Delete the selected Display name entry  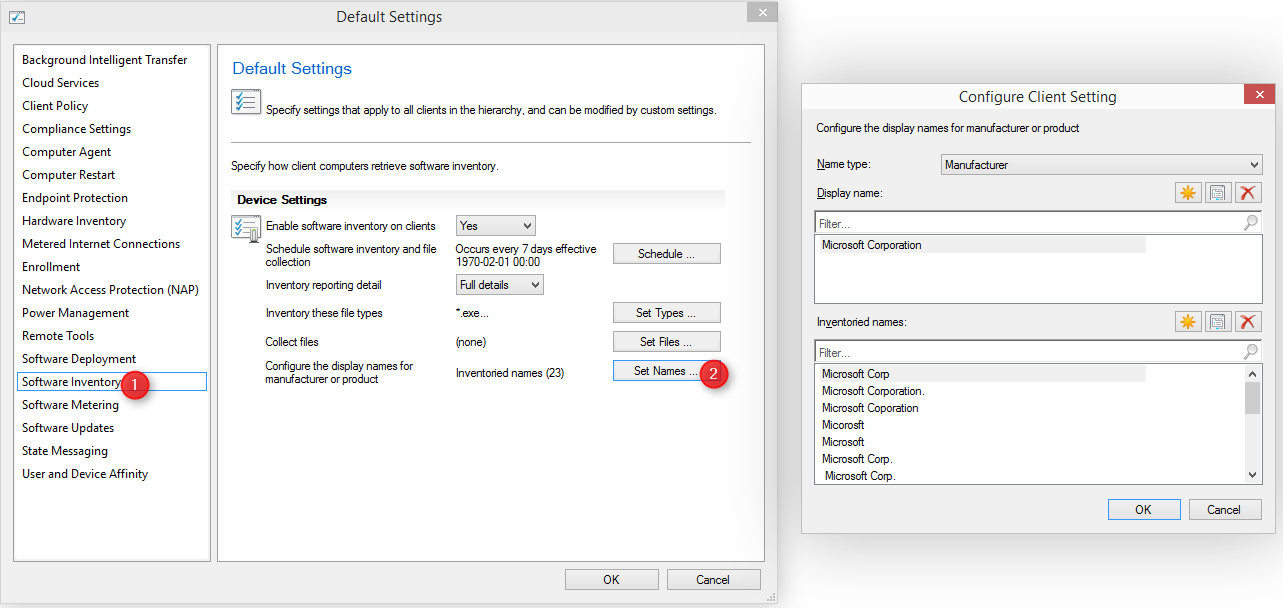(1248, 193)
